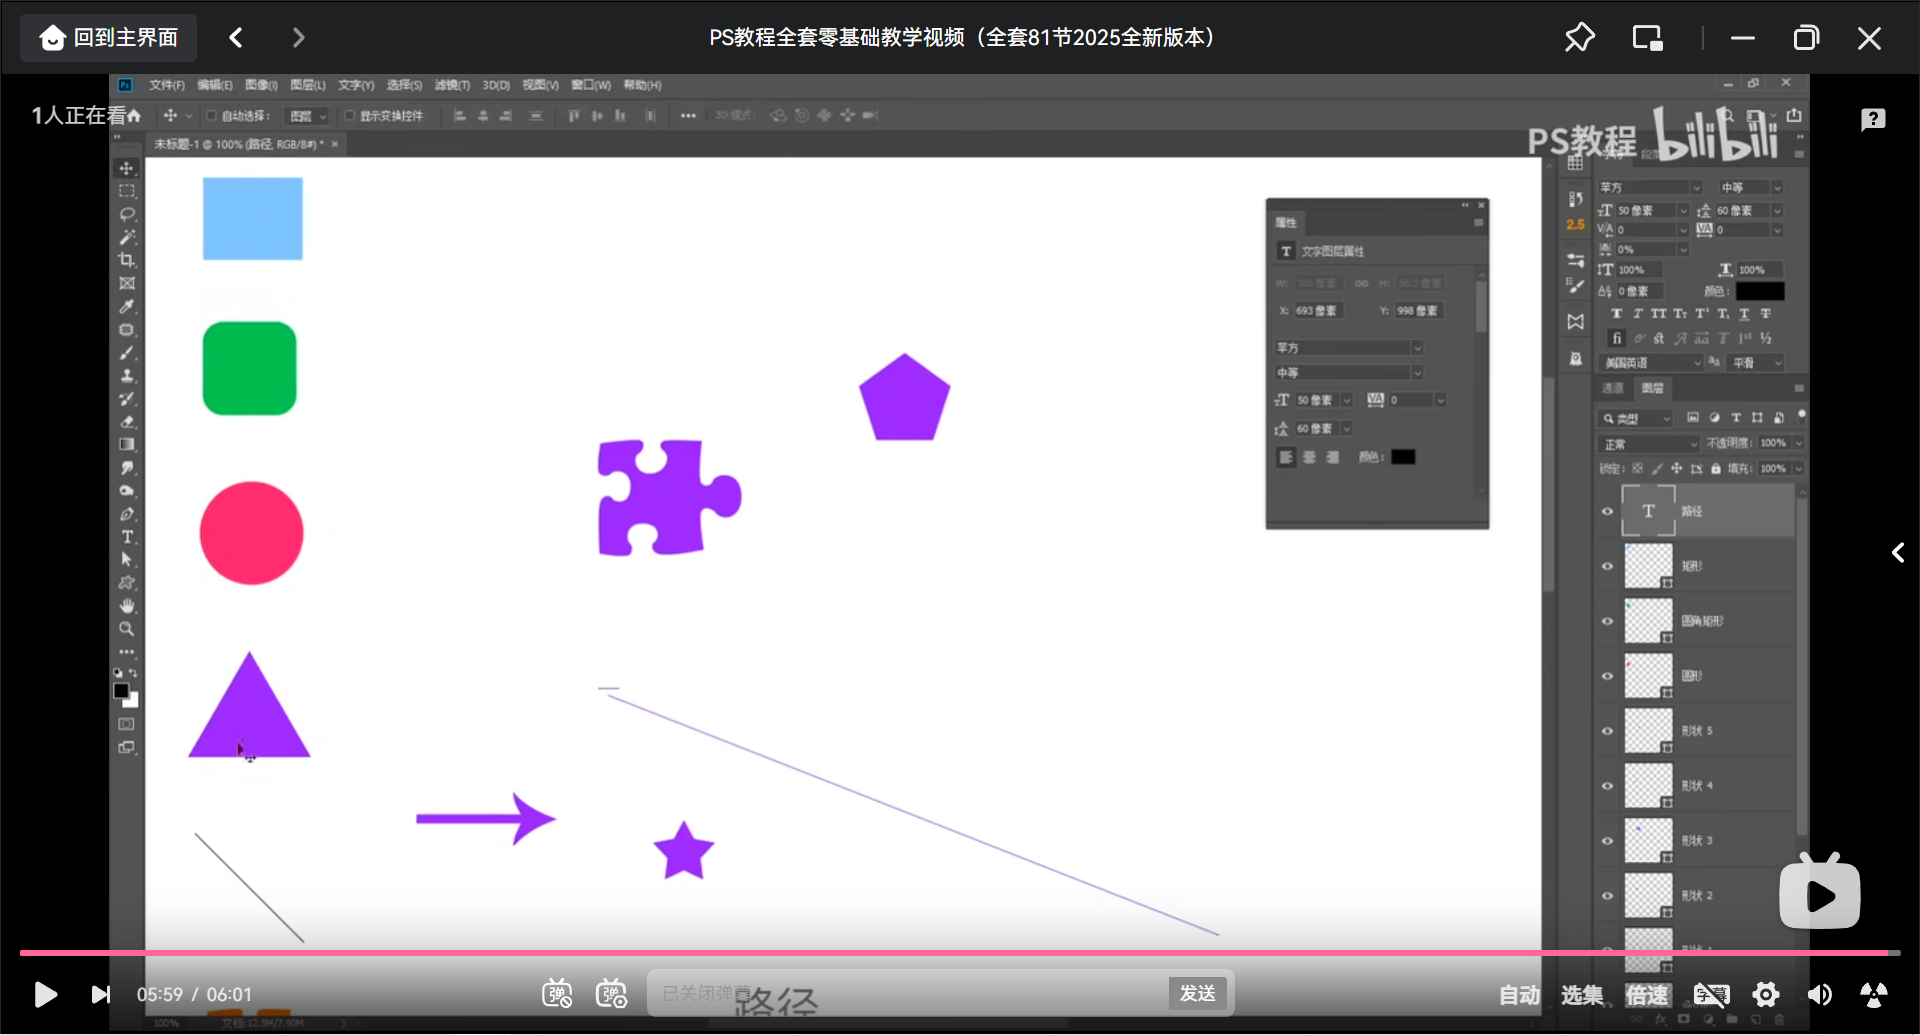Click faux bold T style icon
This screenshot has width=1920, height=1035.
point(1616,314)
